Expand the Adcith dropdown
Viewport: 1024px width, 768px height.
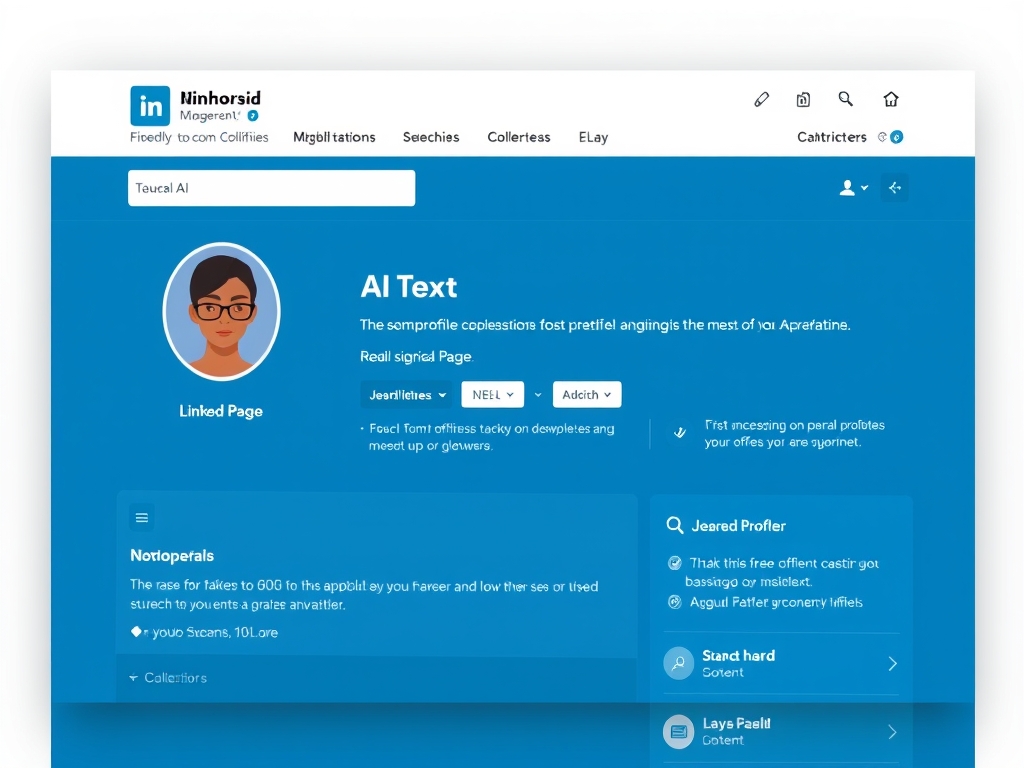[x=586, y=395]
